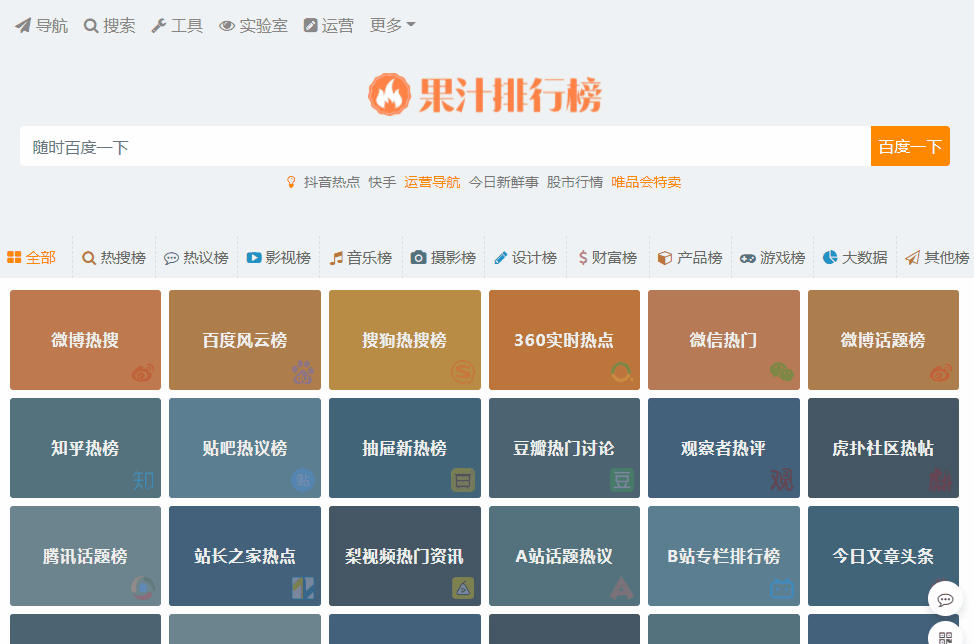Open the 虎扑社区热帖 card
Image resolution: width=974 pixels, height=644 pixels.
click(883, 448)
